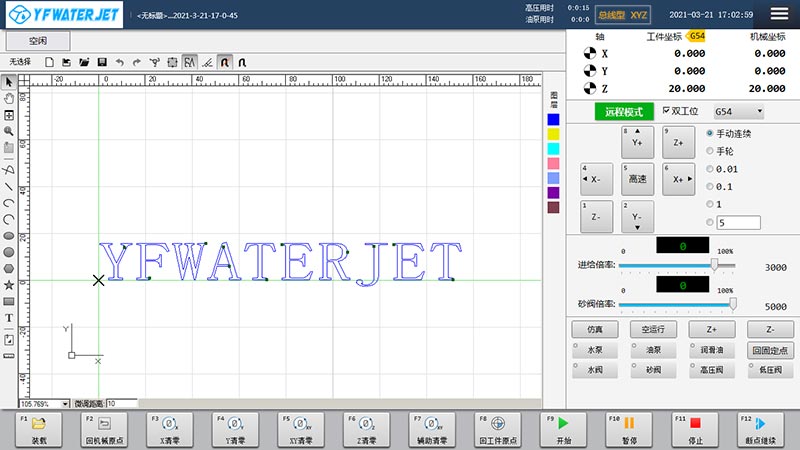The width and height of the screenshot is (800, 450).
Task: Click the F8 回工件原点 workpiece origin button
Action: click(x=498, y=430)
